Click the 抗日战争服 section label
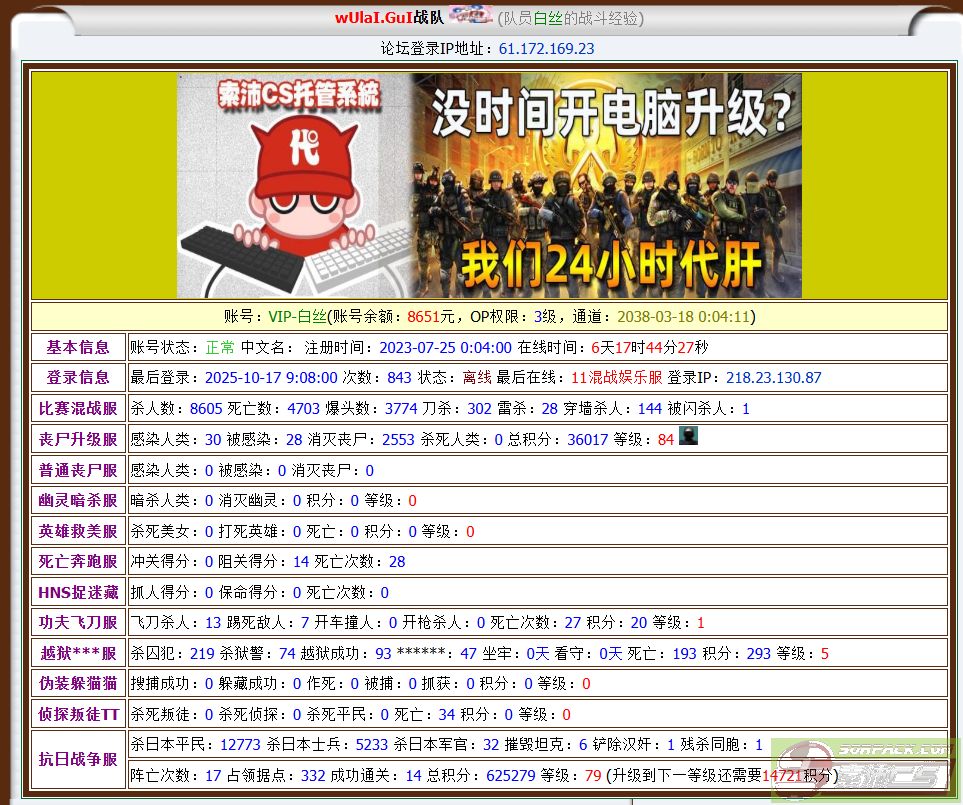Image resolution: width=963 pixels, height=805 pixels. [78, 759]
